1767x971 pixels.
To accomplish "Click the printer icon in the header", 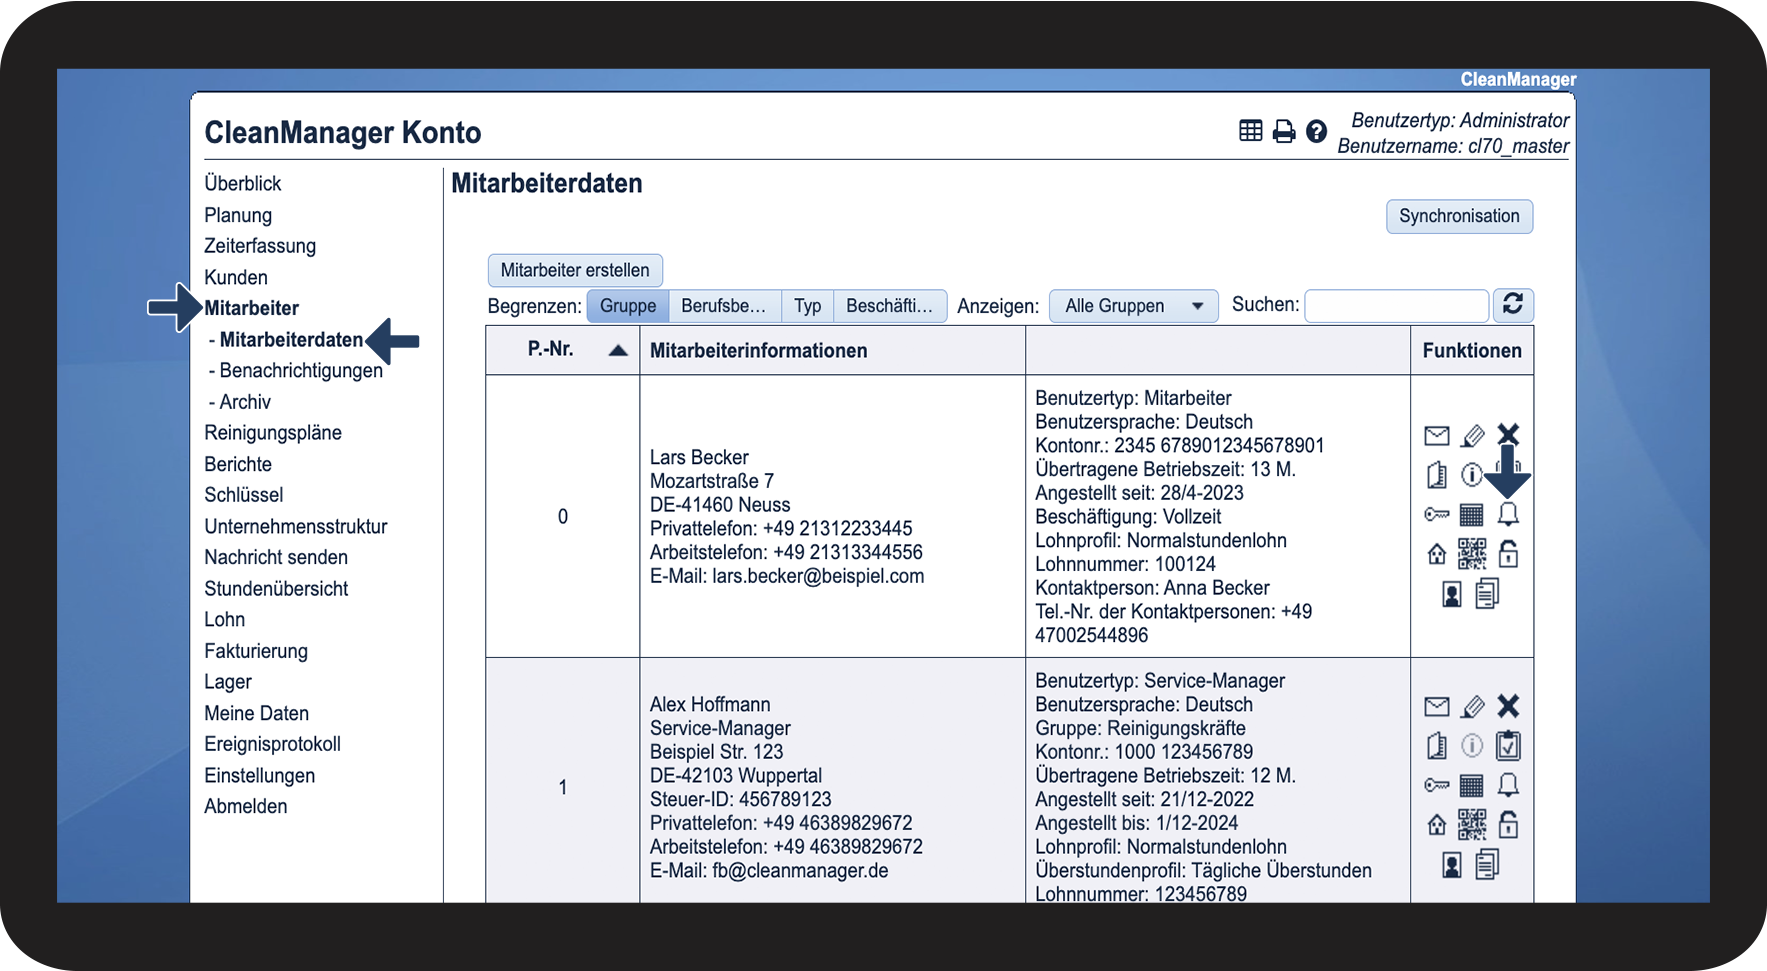I will click(1284, 131).
